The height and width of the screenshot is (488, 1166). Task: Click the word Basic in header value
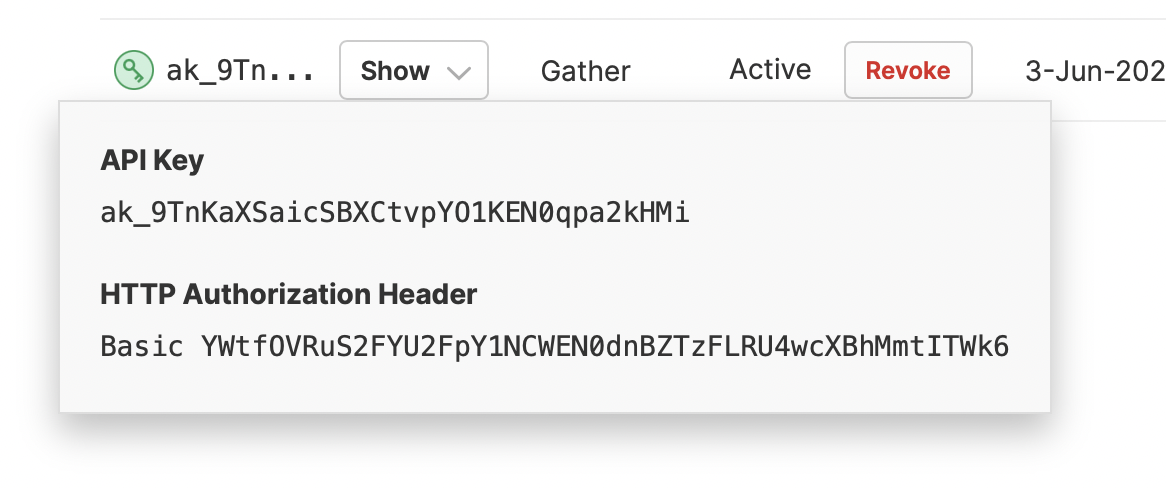click(142, 347)
